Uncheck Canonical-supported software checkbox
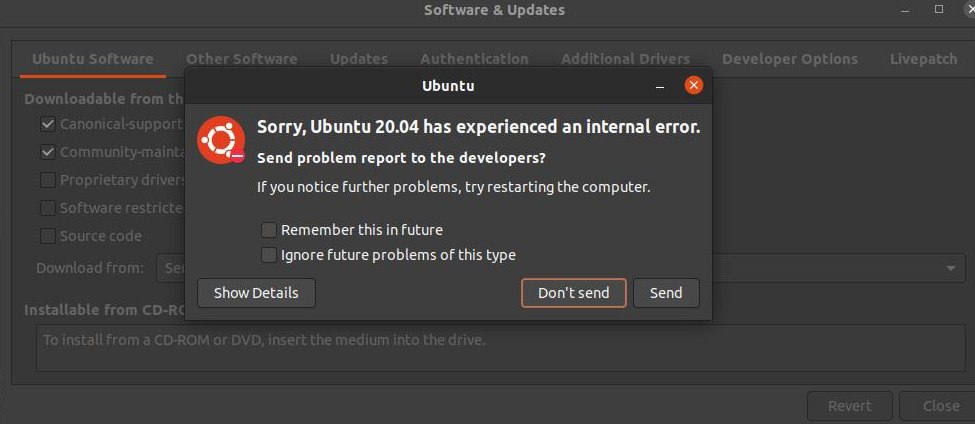 pos(47,124)
